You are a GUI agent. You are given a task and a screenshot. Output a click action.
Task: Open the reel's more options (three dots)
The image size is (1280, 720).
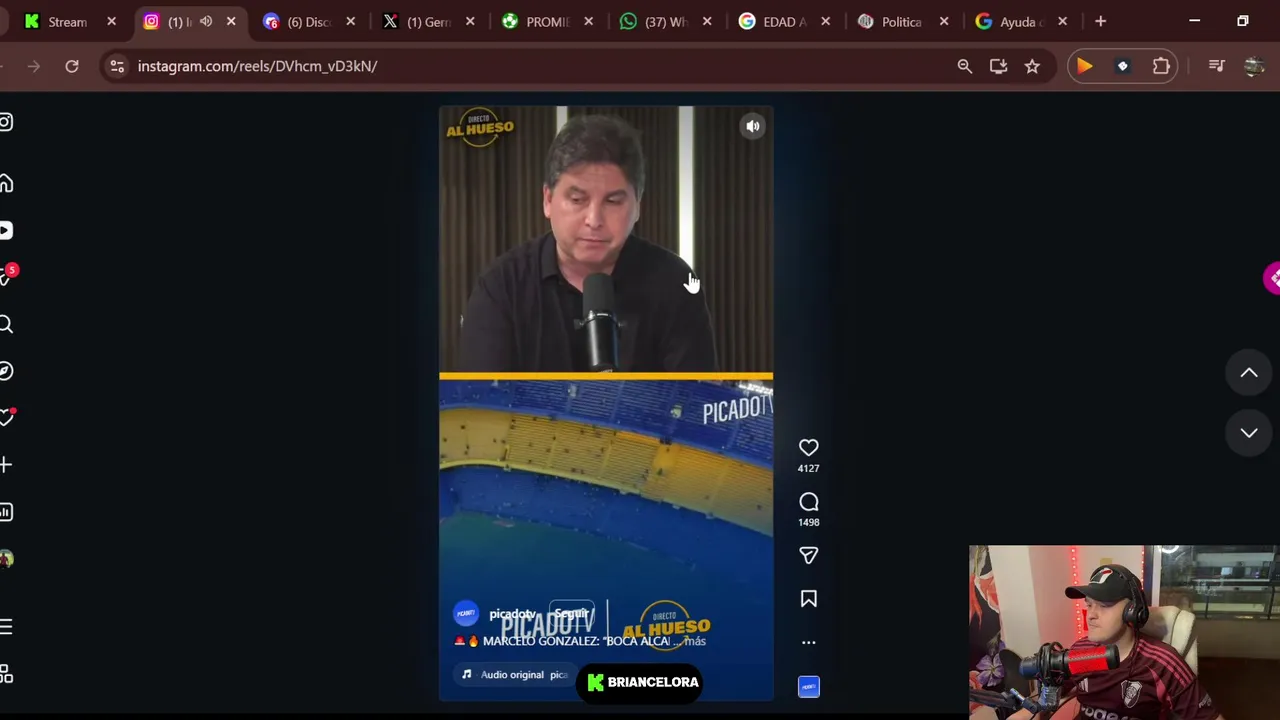click(x=808, y=643)
